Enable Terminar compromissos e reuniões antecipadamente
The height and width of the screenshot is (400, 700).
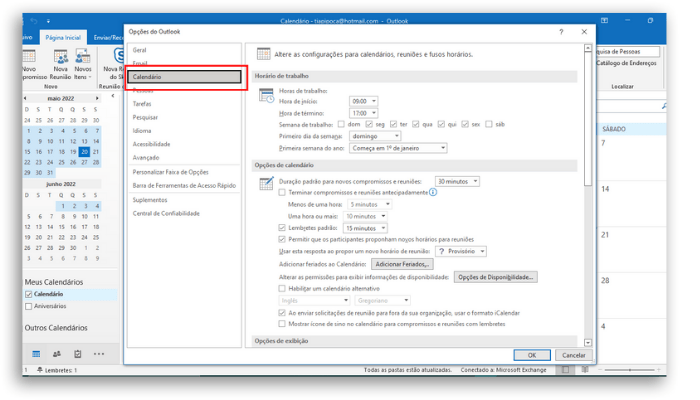point(282,192)
